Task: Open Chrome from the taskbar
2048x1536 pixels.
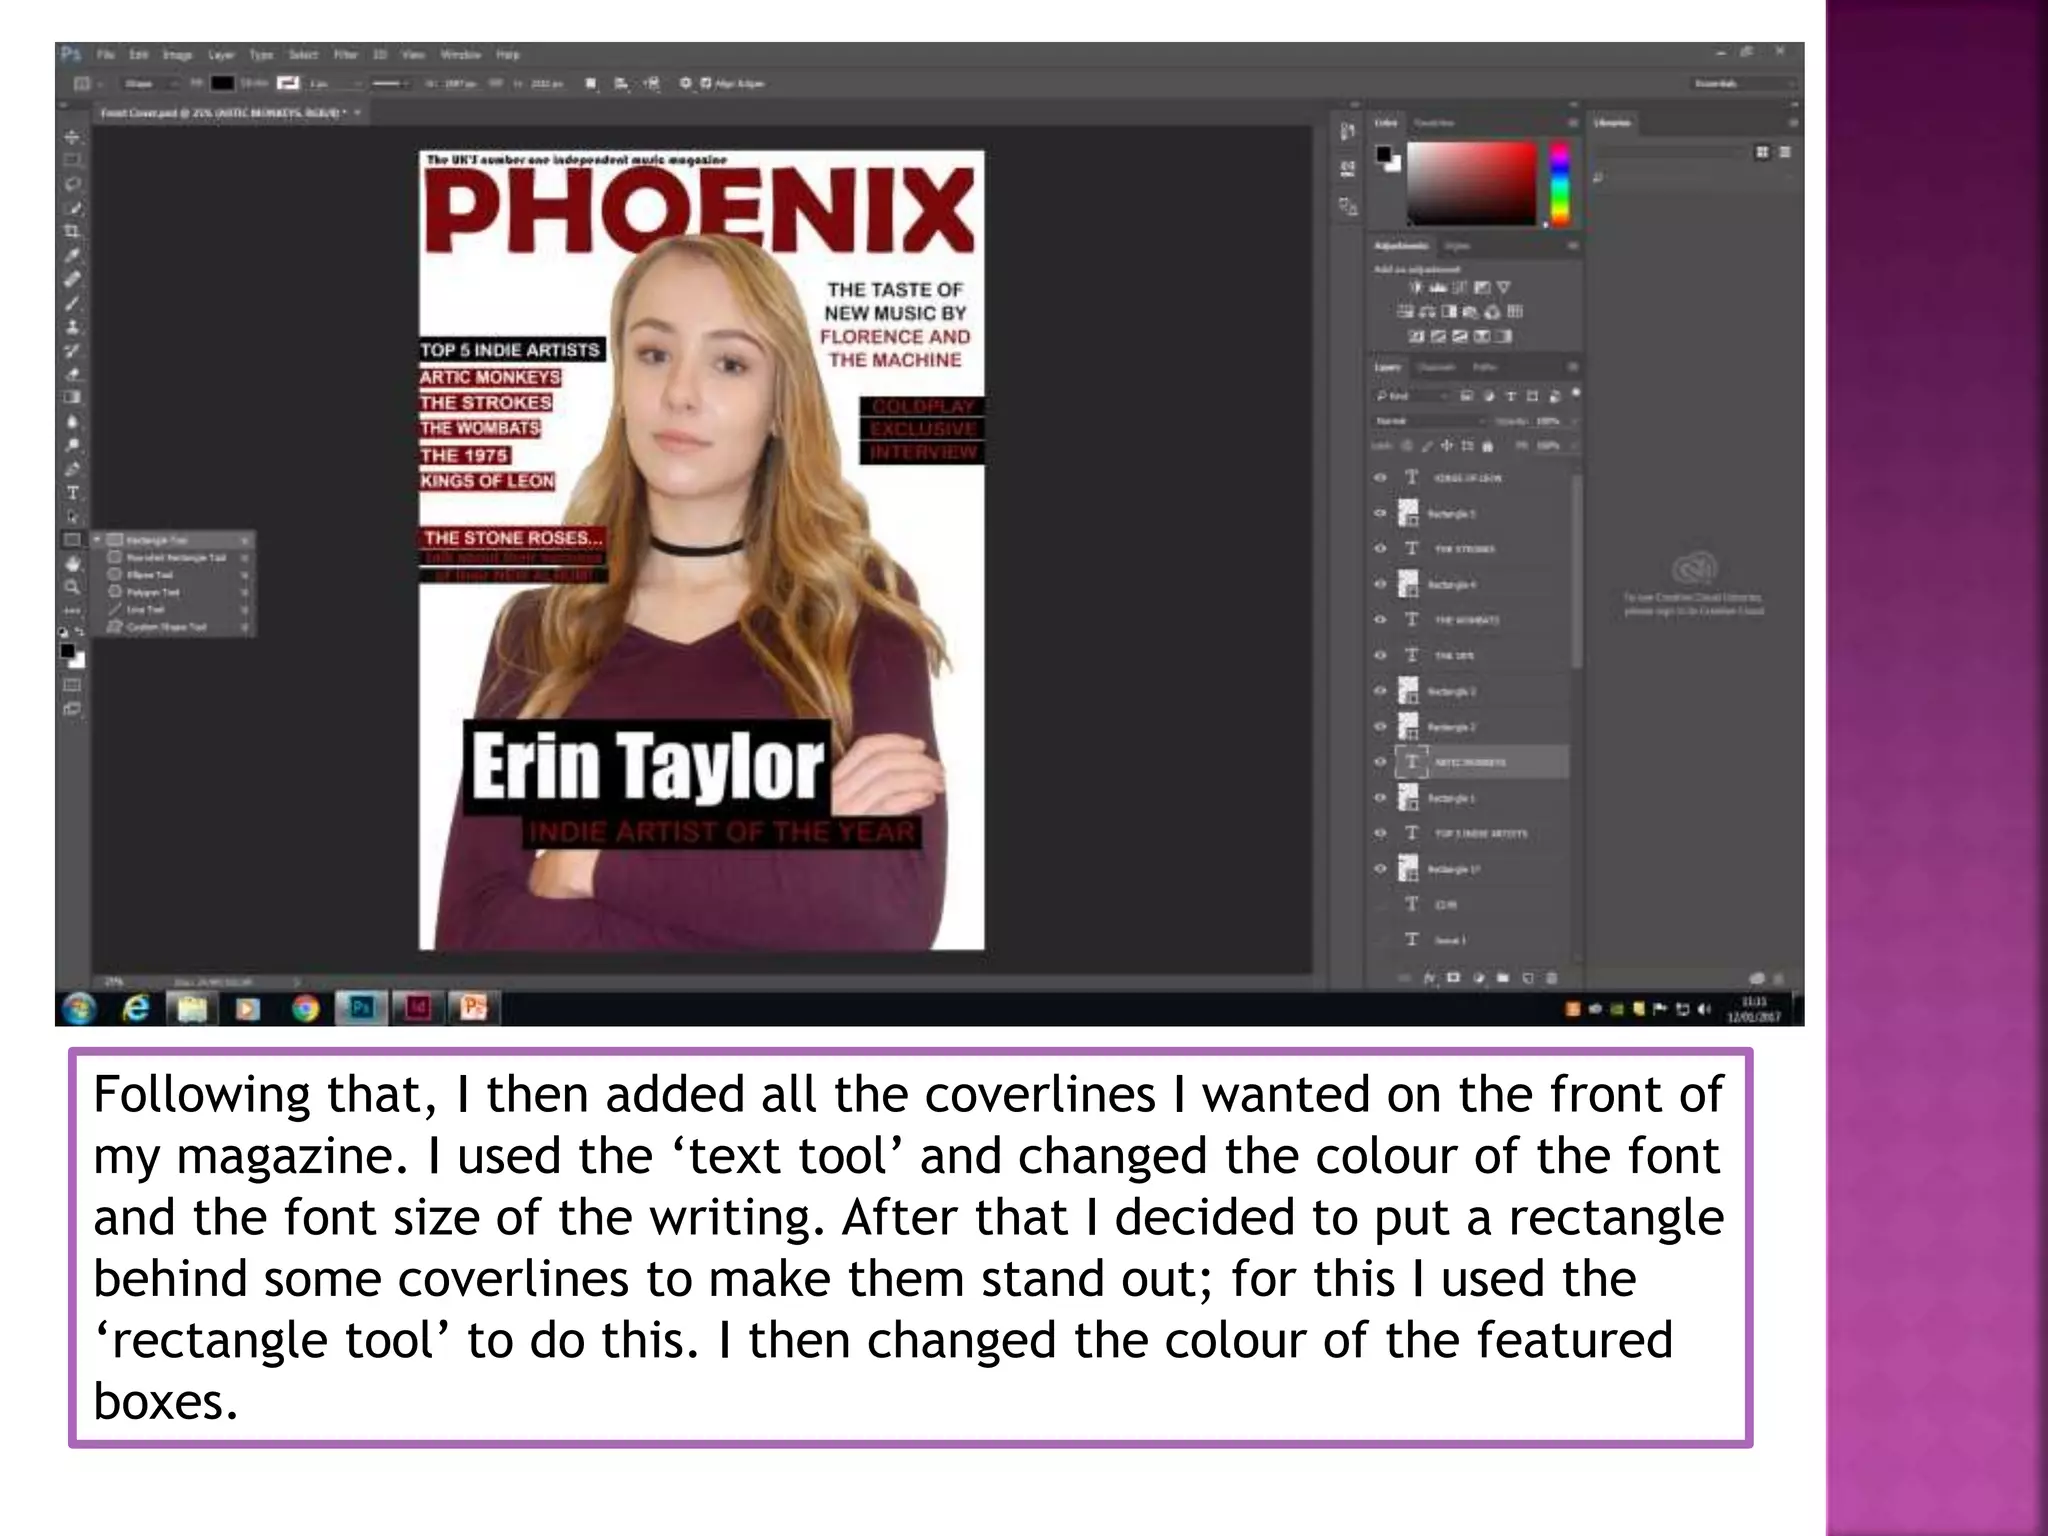Action: coord(305,1009)
